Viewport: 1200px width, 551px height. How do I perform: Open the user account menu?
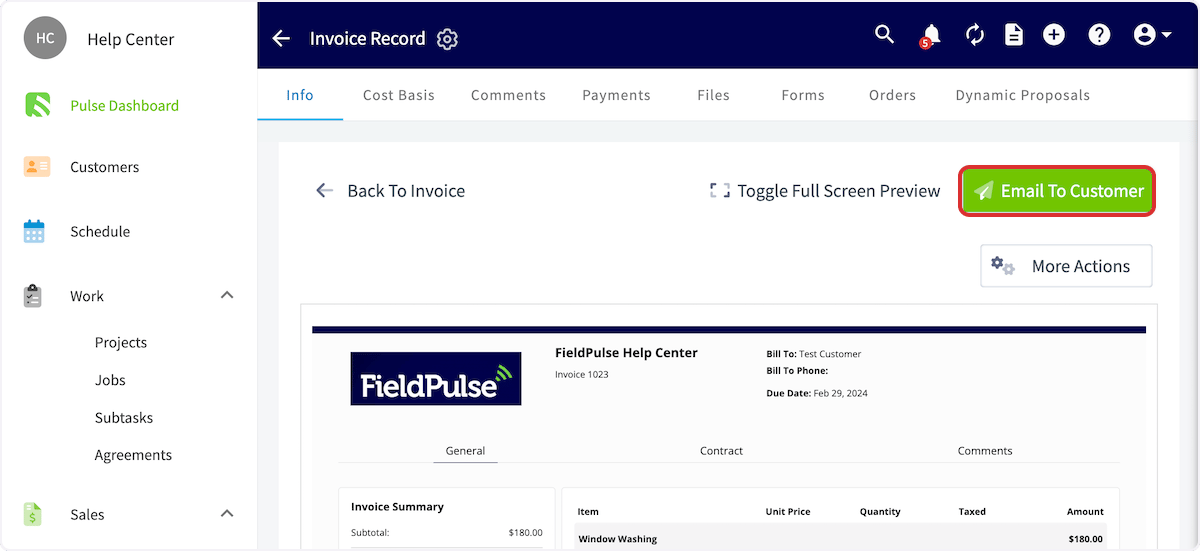1152,35
